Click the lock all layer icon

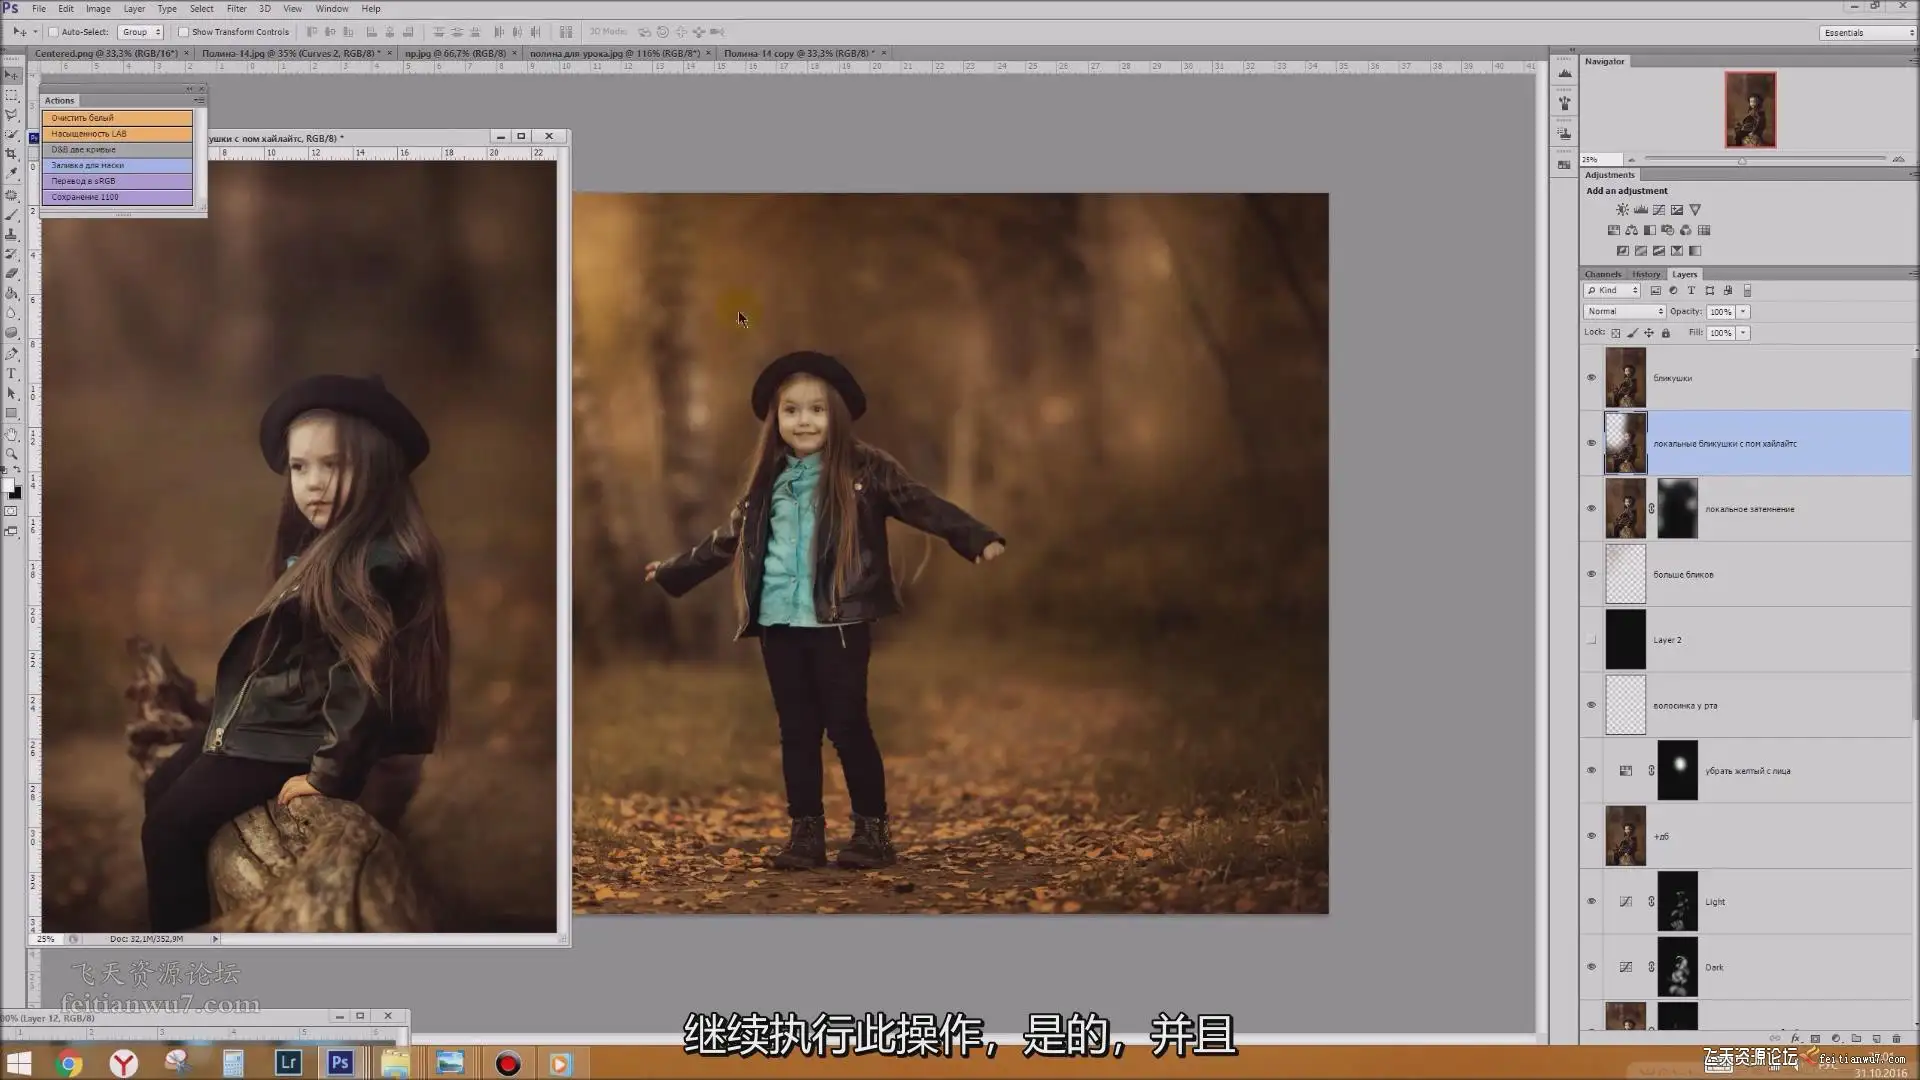point(1666,333)
